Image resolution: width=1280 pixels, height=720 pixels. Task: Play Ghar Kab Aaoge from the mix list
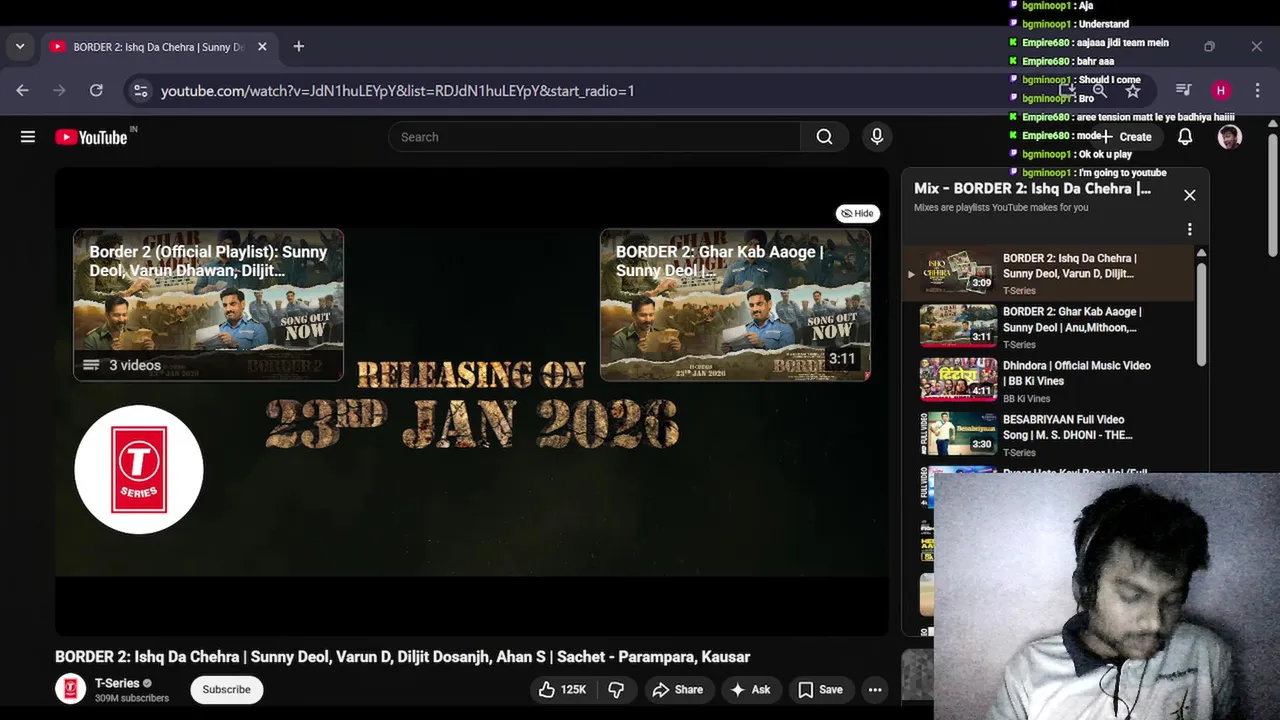(1048, 327)
